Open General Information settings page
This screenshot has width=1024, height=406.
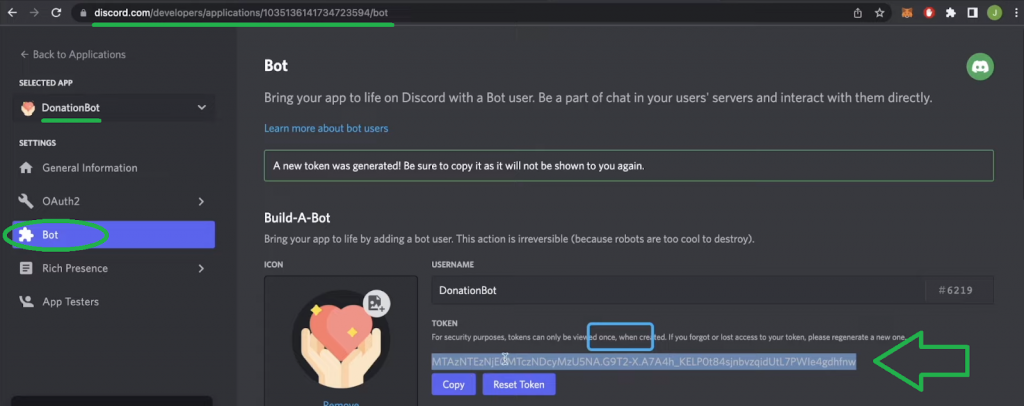[x=90, y=168]
